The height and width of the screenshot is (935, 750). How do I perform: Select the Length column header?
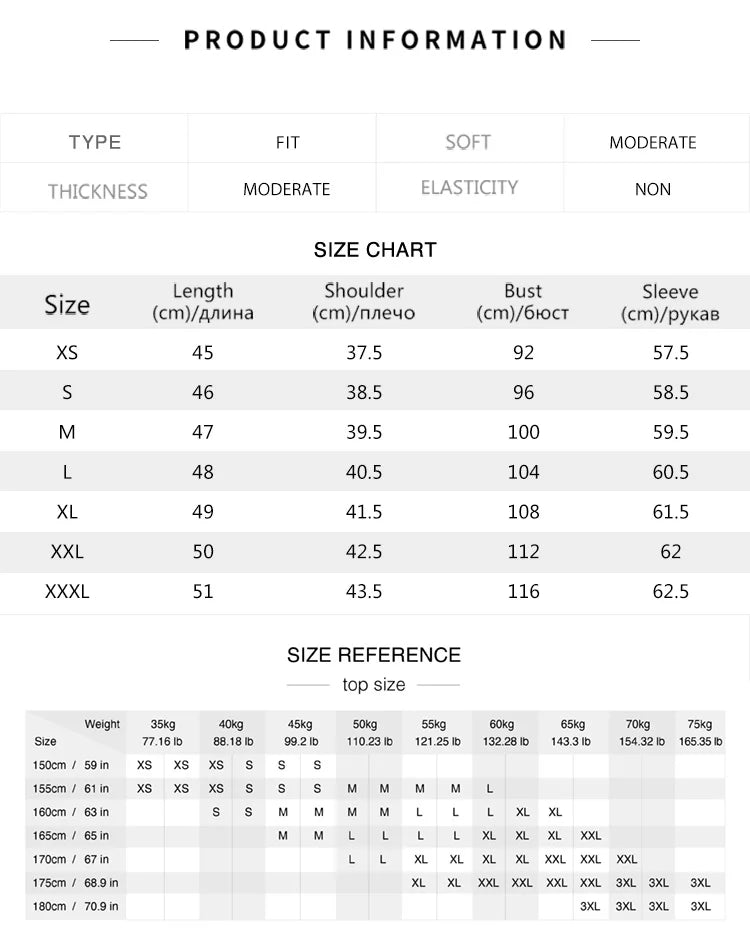pos(203,302)
